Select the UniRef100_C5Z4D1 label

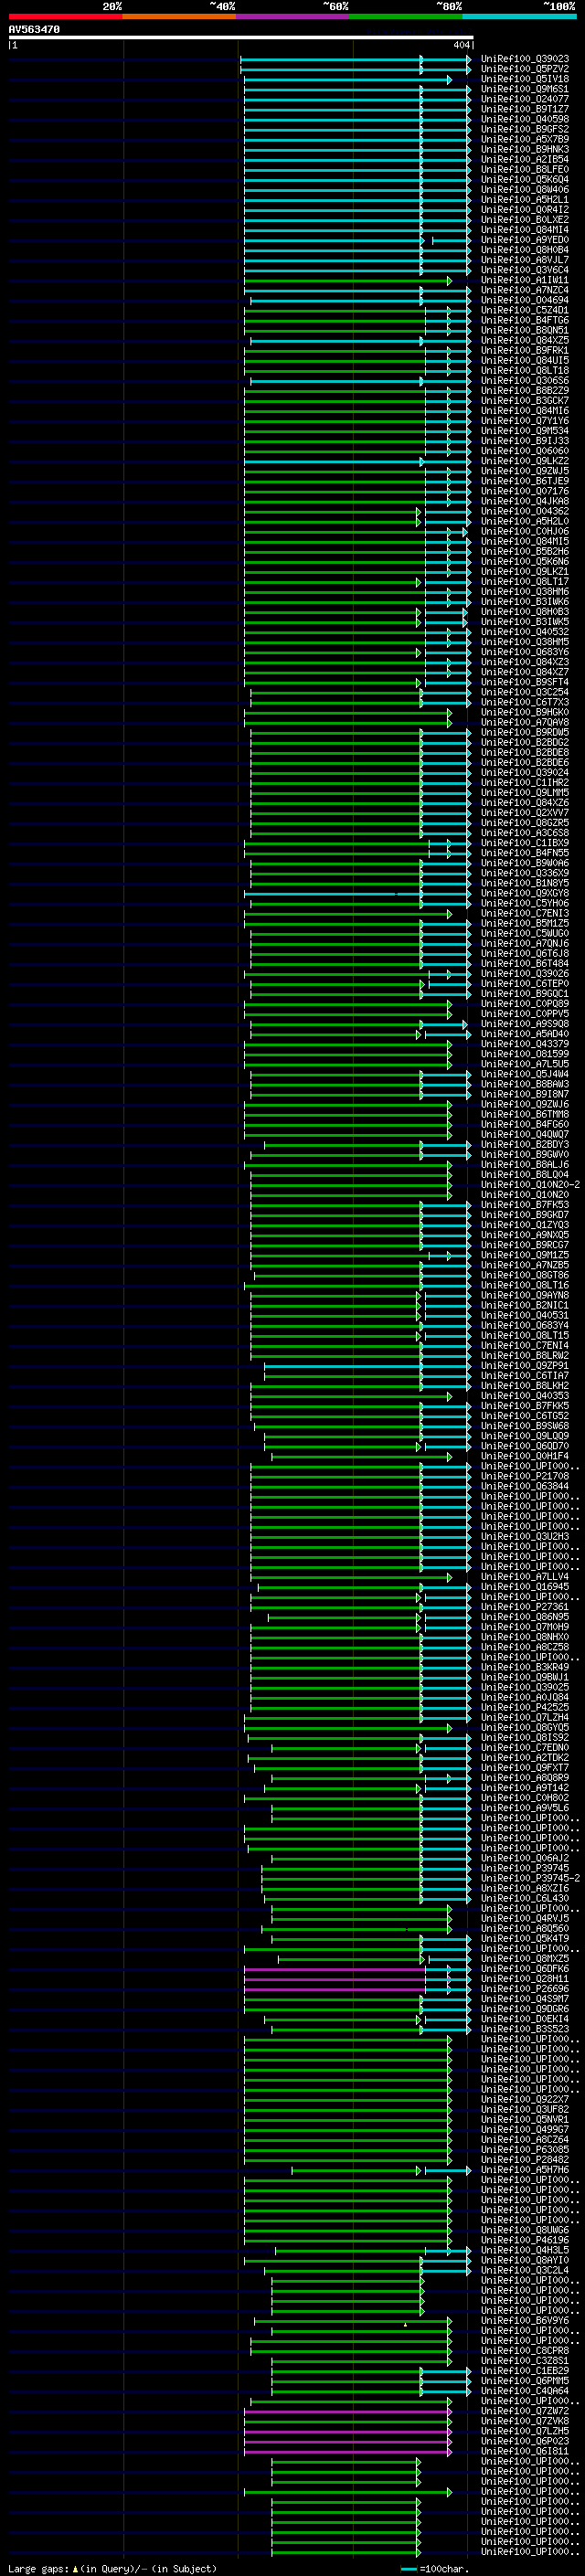(x=525, y=310)
